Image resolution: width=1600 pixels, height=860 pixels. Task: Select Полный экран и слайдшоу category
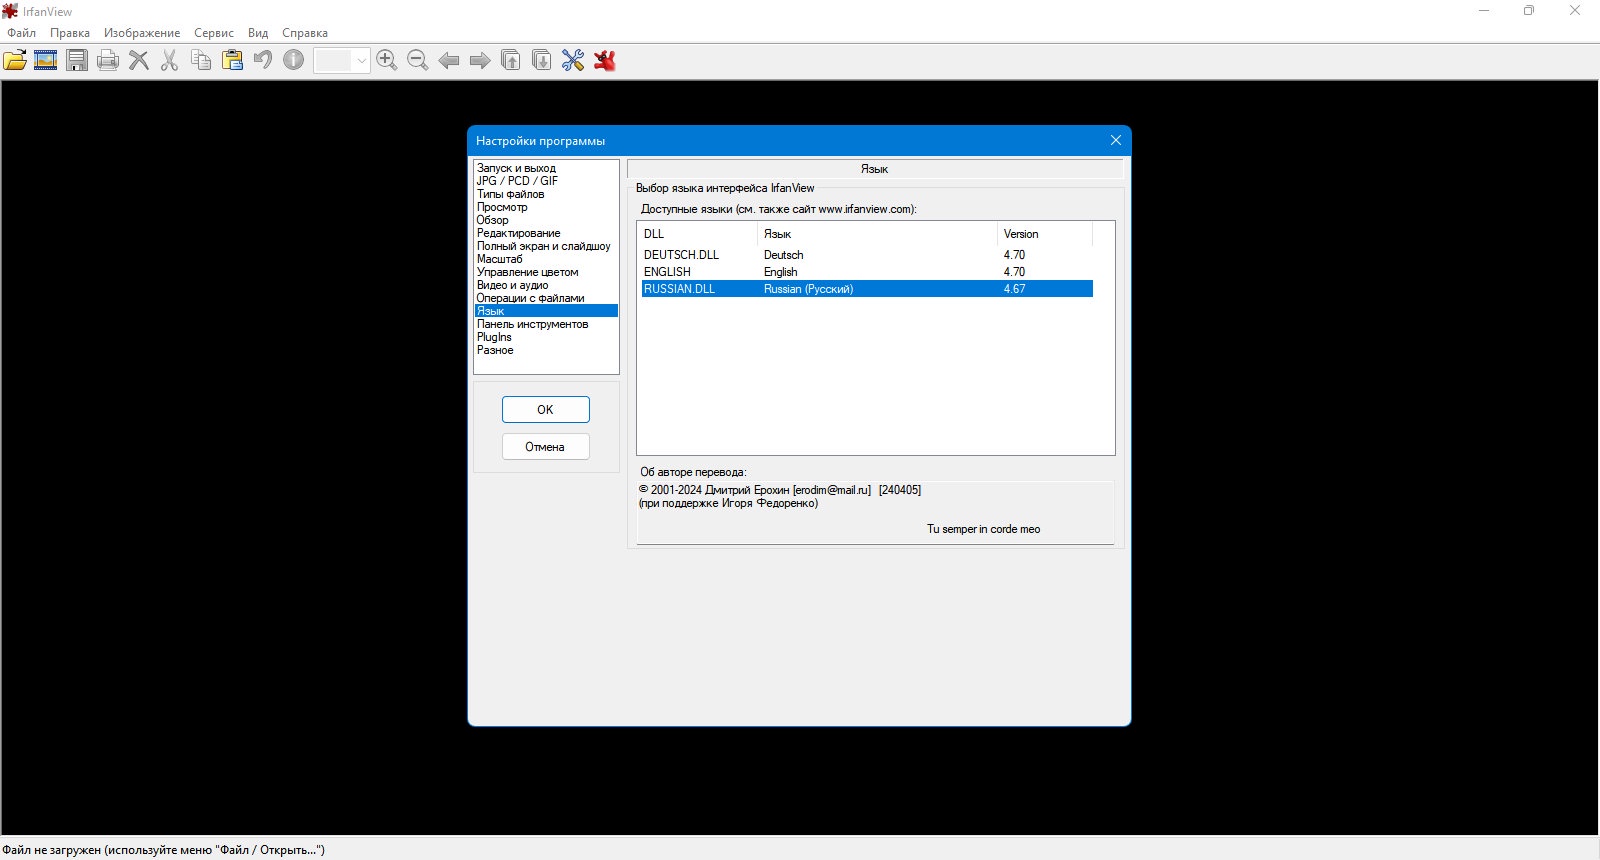pos(546,246)
